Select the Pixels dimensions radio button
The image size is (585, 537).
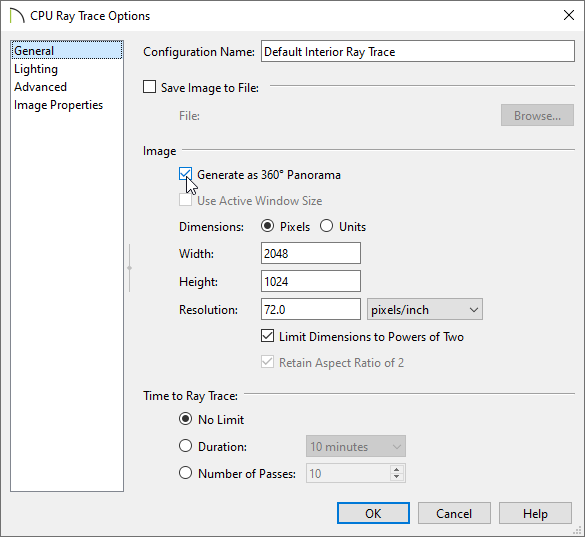[x=268, y=226]
